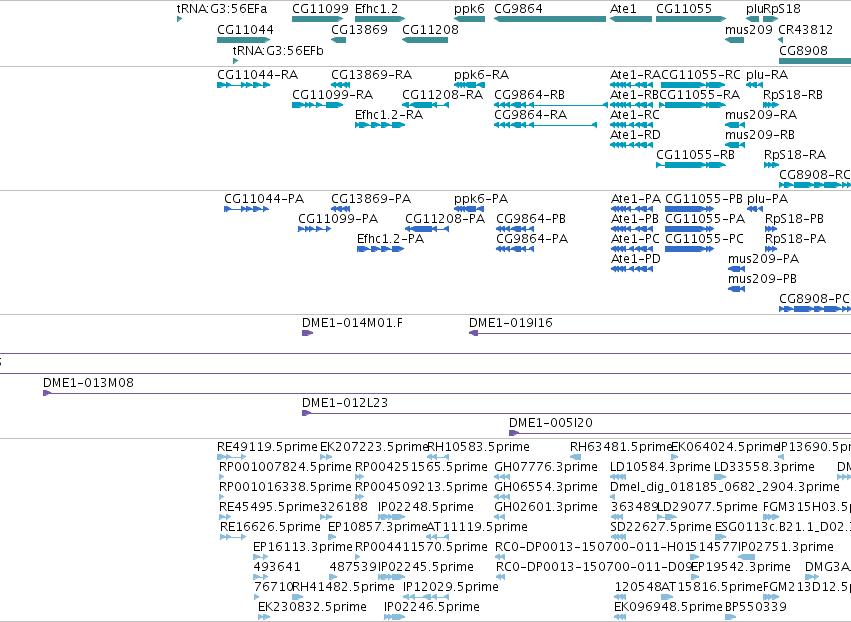Viewport: 851px width, 622px height.
Task: Select the CG11099-PA protein feature
Action: 315,229
